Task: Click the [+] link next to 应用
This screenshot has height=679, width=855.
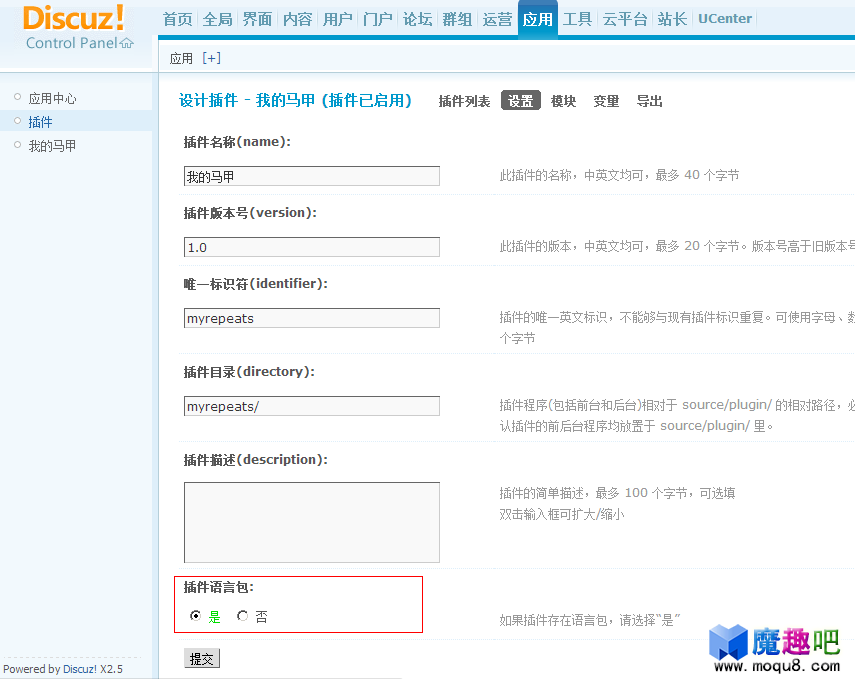Action: tap(211, 58)
